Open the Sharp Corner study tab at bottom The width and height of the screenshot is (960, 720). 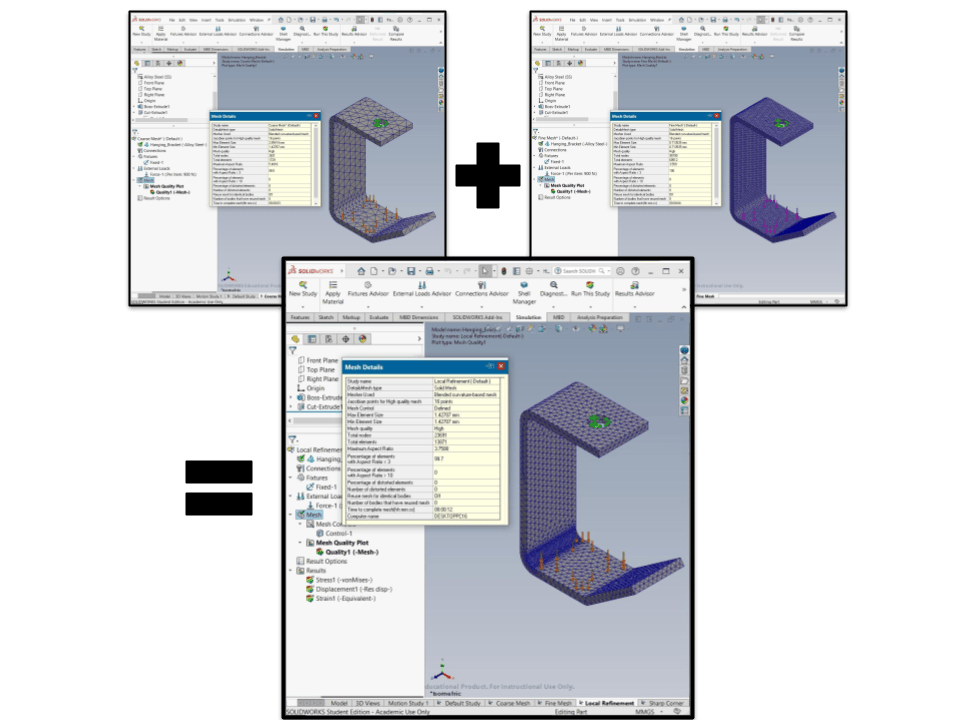pyautogui.click(x=662, y=703)
